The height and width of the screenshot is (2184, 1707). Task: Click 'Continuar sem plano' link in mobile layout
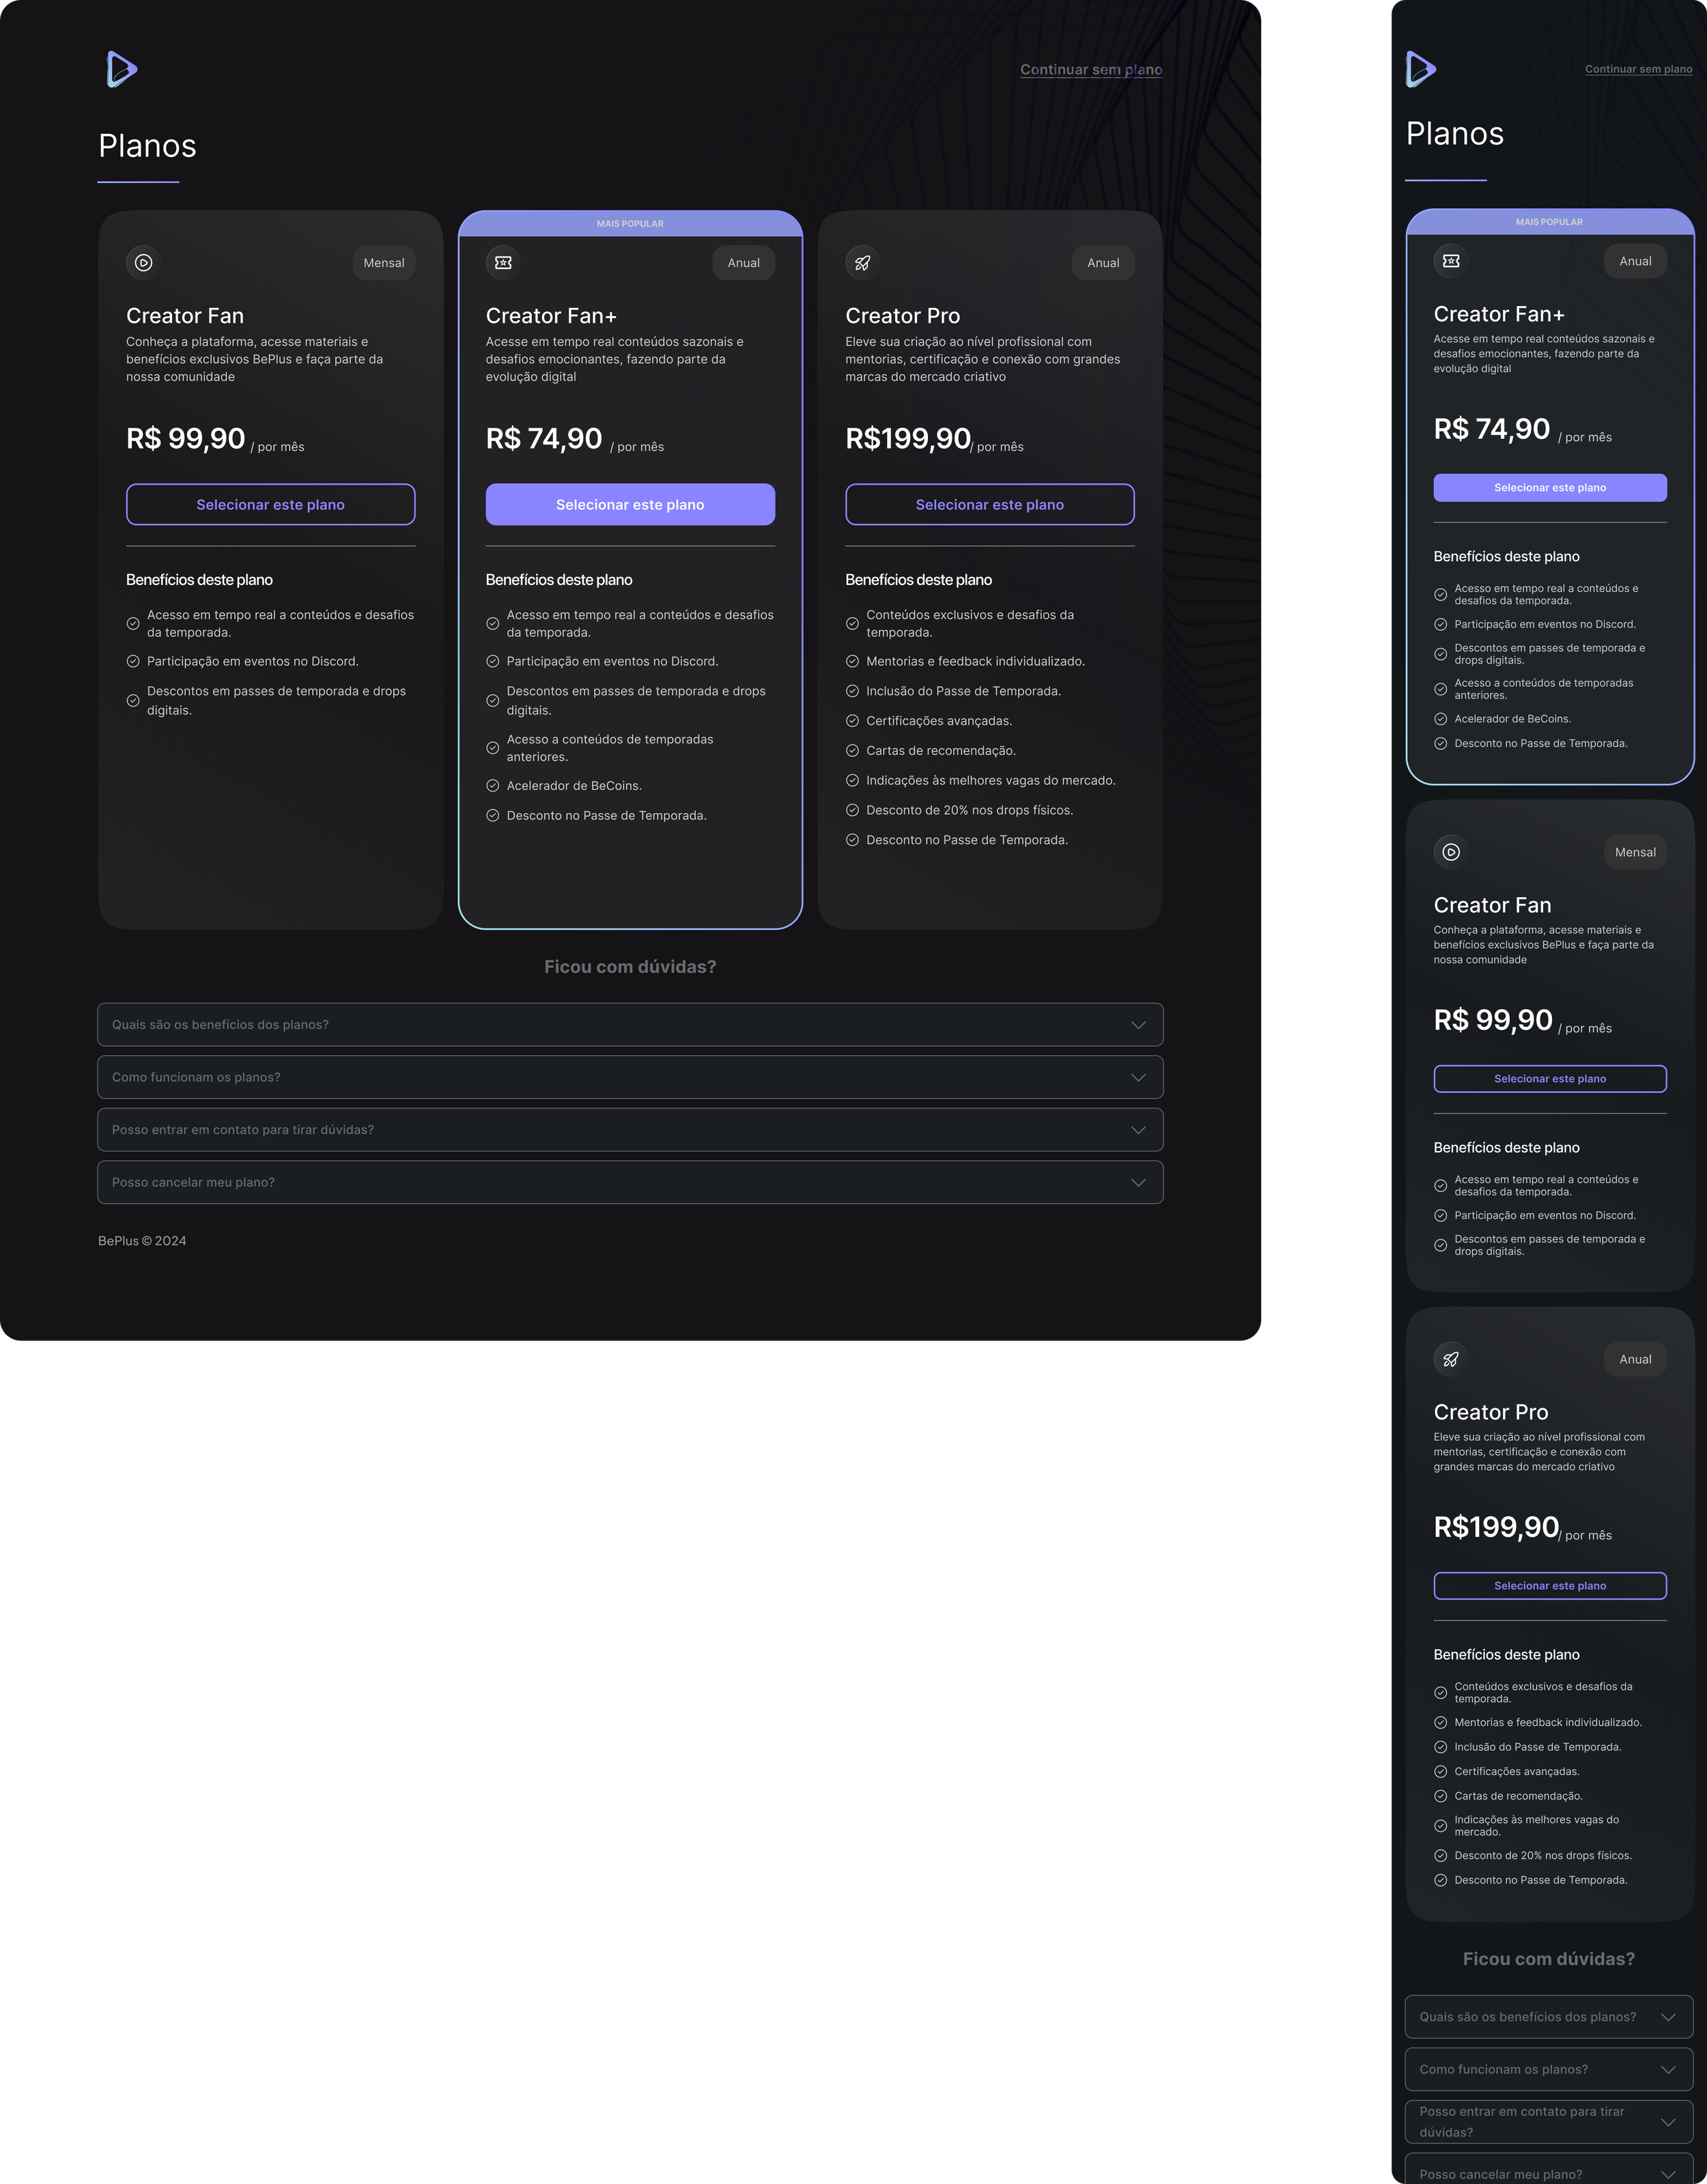pyautogui.click(x=1638, y=69)
